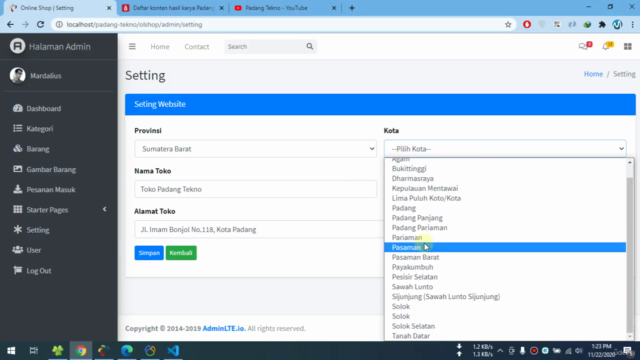Screen dimensions: 640x360
Task: Select Bukittinggi from the Kota list
Action: (505, 169)
